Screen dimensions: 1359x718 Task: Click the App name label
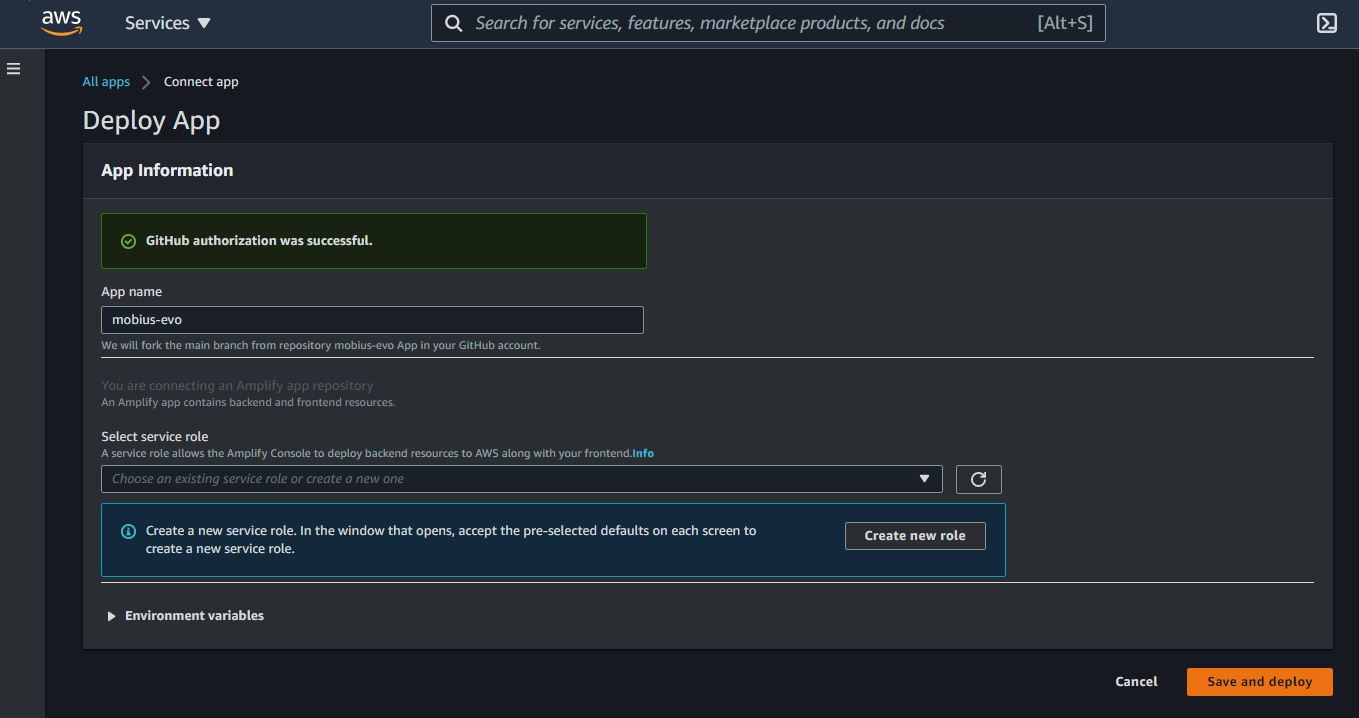coord(131,292)
